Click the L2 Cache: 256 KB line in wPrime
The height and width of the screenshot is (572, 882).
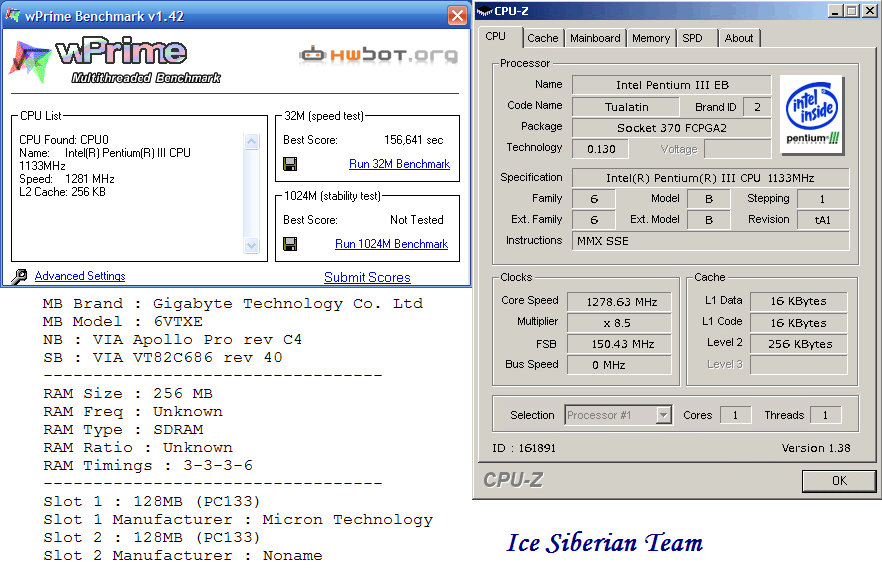[x=62, y=192]
